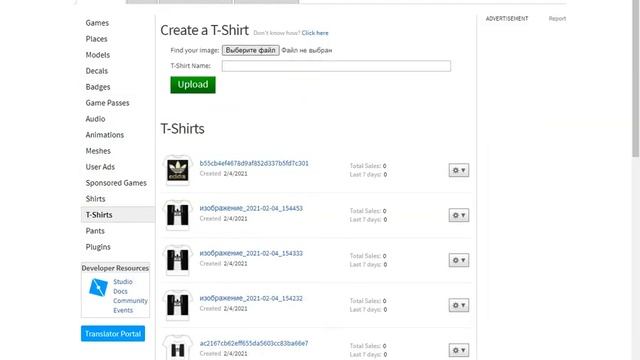Click the Report advertisement link

(557, 18)
